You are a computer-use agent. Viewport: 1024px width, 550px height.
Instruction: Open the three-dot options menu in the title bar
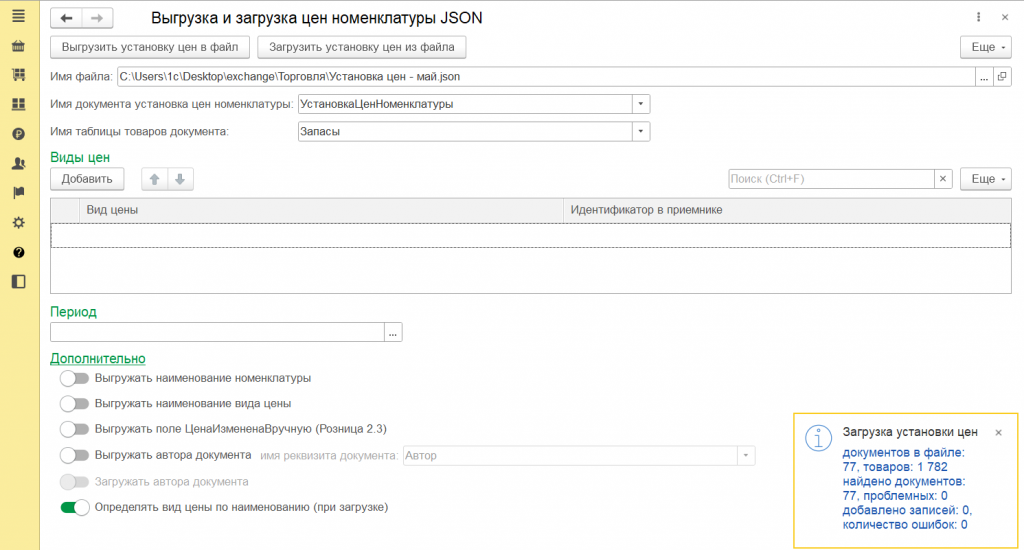coord(978,18)
